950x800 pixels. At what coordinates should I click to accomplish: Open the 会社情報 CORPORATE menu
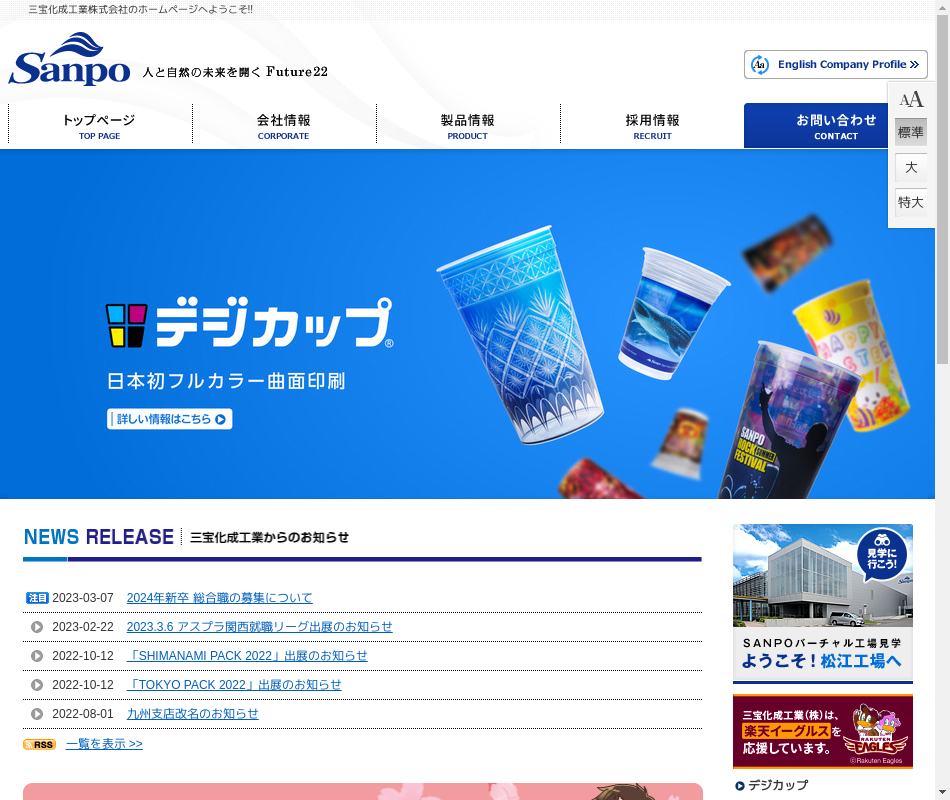(x=284, y=126)
